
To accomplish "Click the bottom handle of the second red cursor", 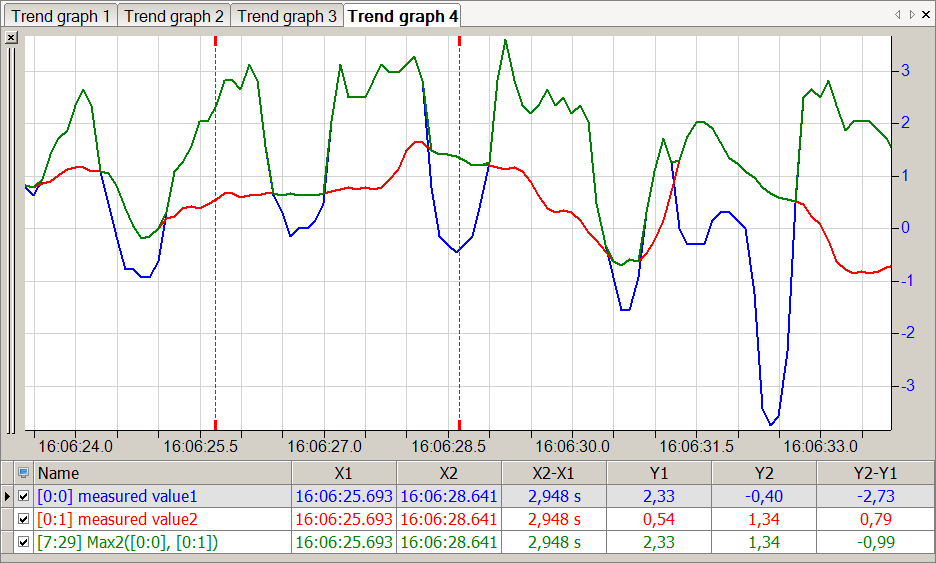I will [460, 425].
